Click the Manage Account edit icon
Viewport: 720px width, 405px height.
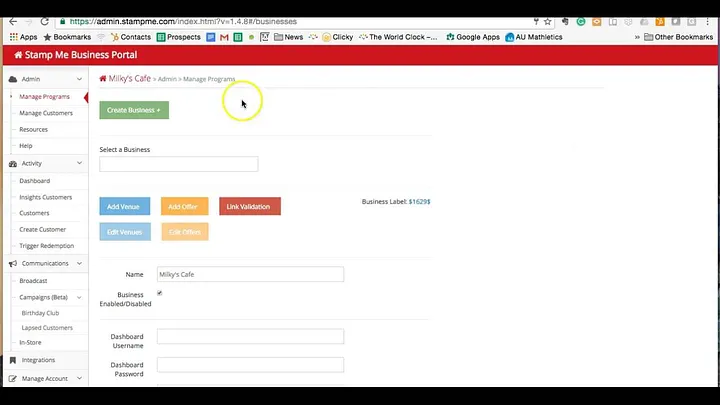point(13,379)
